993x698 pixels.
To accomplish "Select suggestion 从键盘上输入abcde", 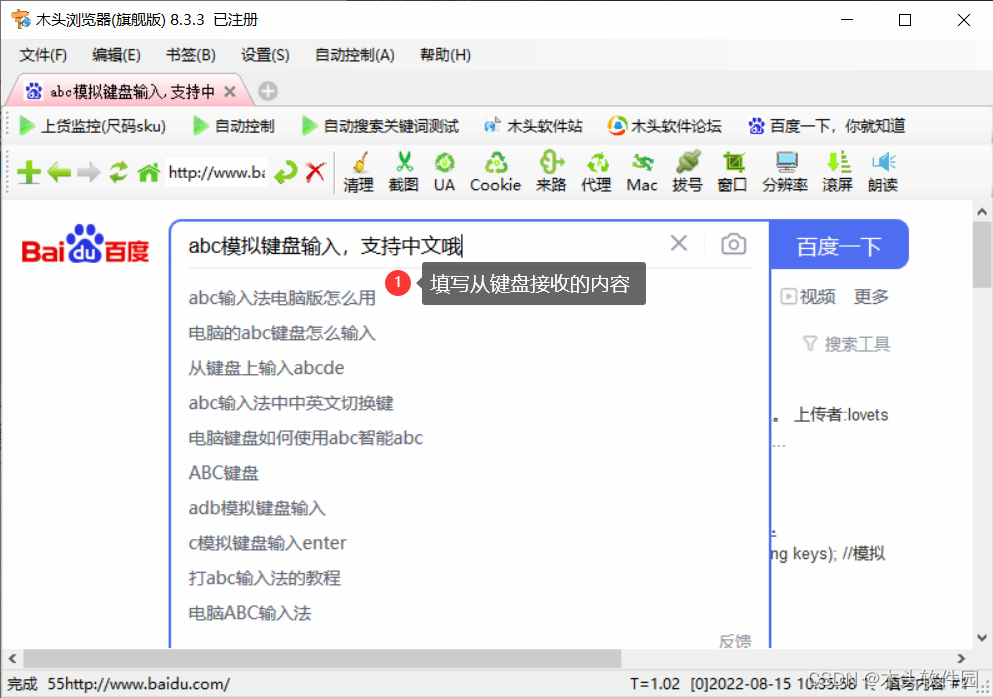I will [x=266, y=368].
